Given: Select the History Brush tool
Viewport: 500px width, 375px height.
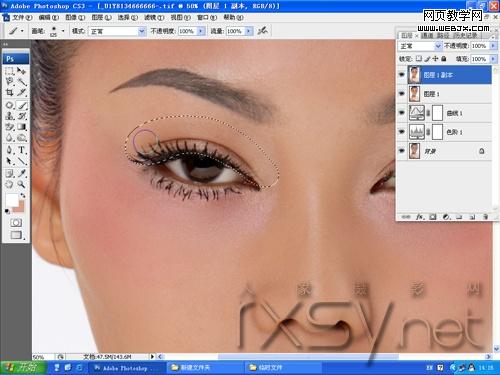Looking at the screenshot, I should coord(21,116).
